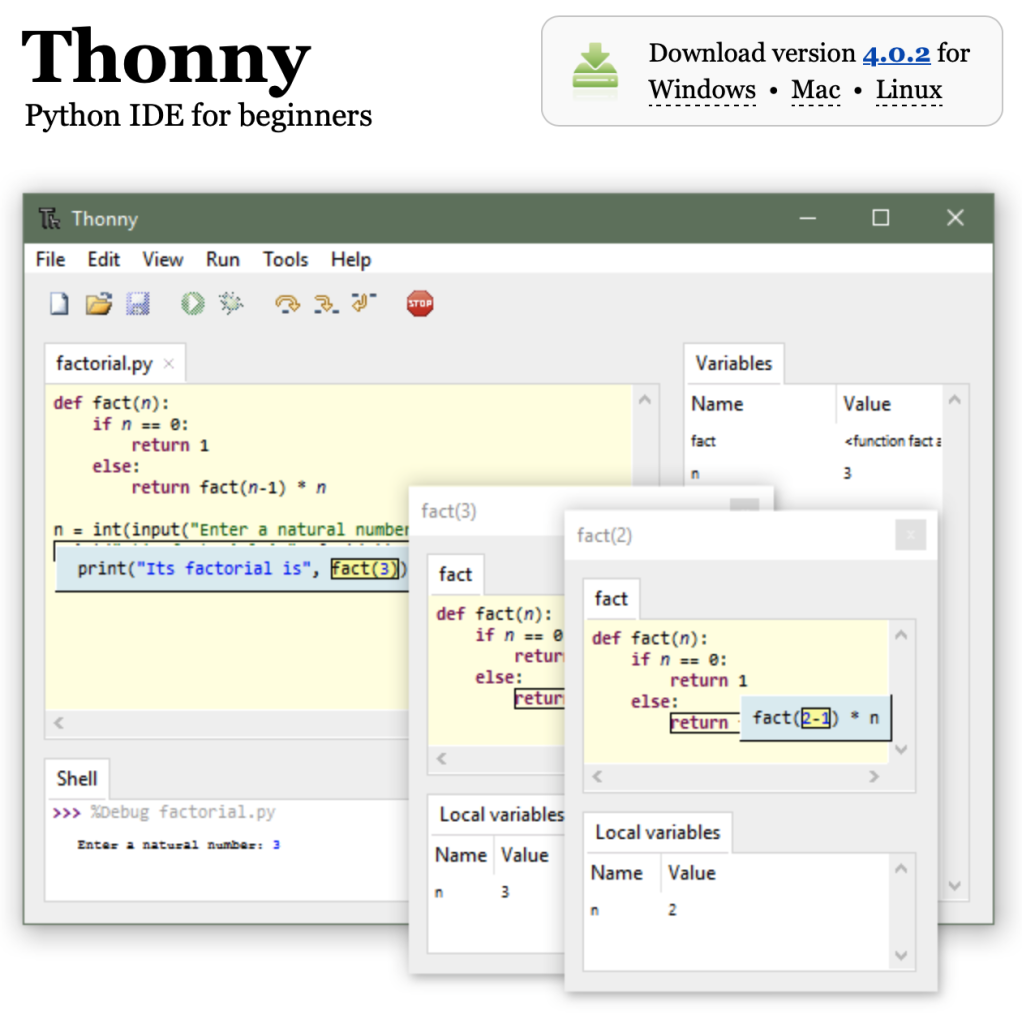Select the n row in fact(3) local variables

pos(496,892)
